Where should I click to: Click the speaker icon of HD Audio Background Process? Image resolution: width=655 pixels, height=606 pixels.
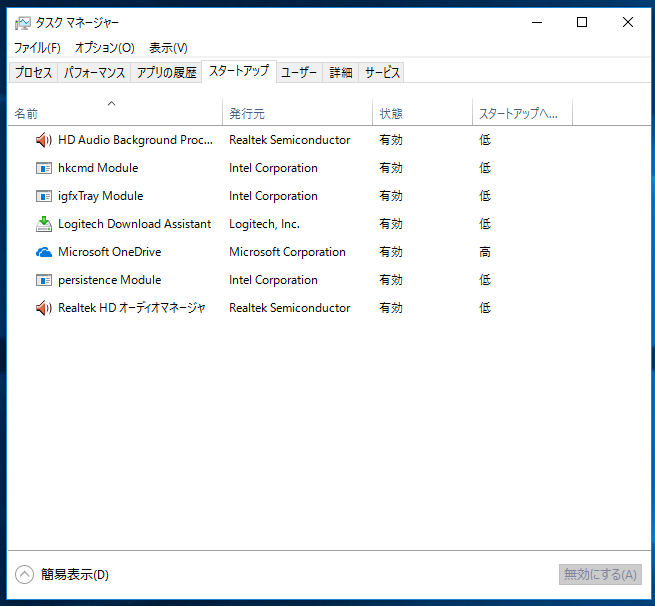[x=44, y=140]
